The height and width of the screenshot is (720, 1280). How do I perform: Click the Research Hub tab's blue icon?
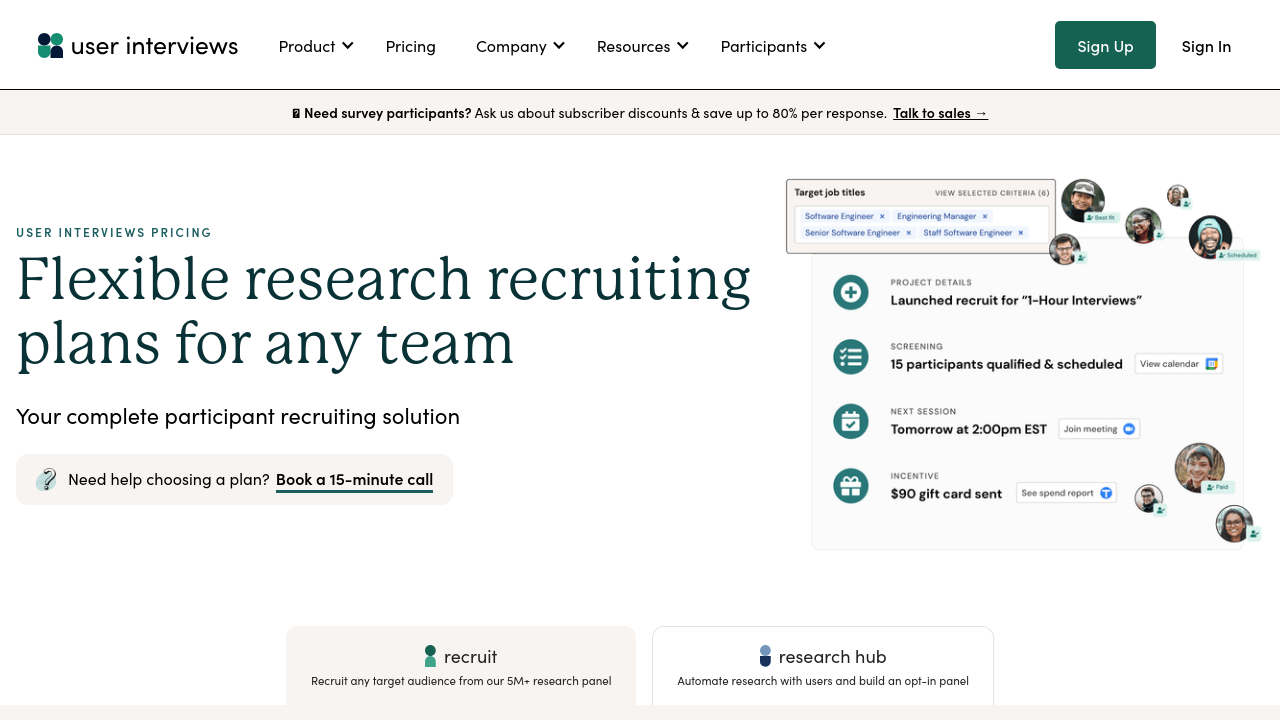(x=765, y=656)
